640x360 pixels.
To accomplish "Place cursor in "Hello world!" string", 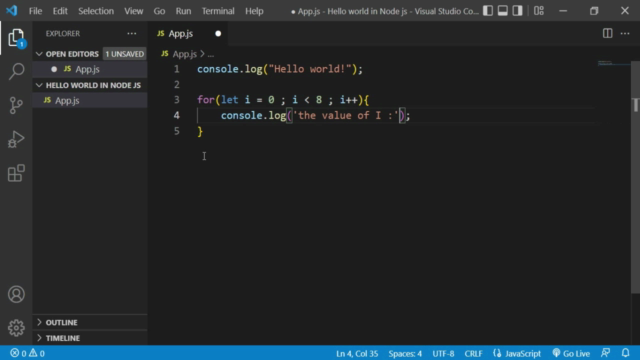I will tap(309, 69).
